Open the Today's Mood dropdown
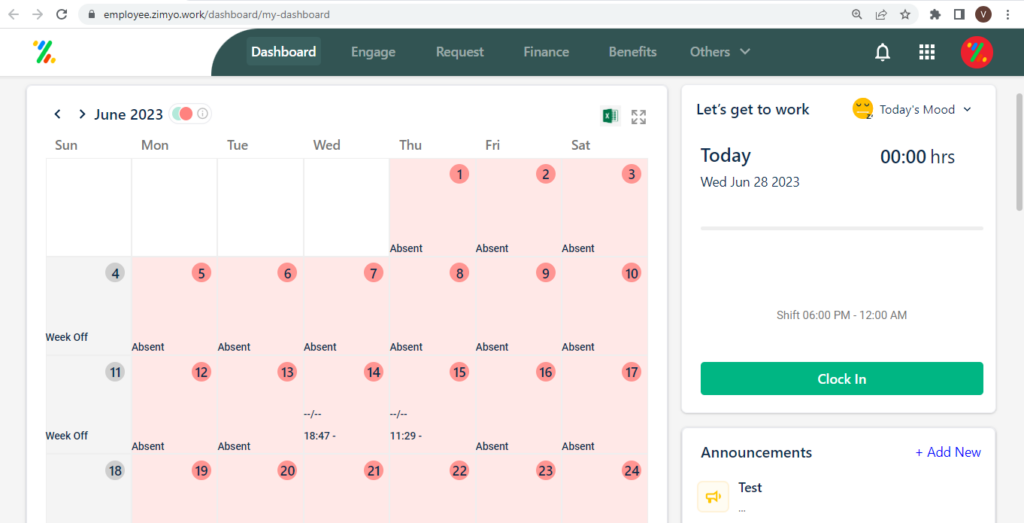Image resolution: width=1024 pixels, height=523 pixels. (925, 110)
